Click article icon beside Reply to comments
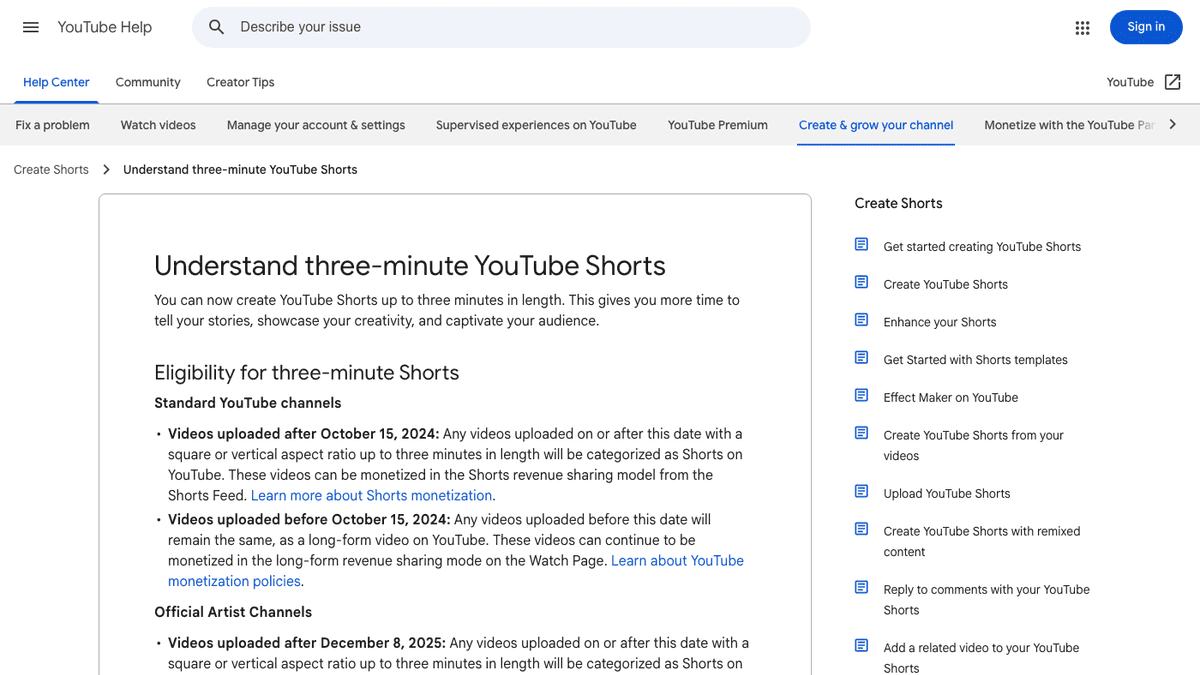This screenshot has height=675, width=1200. pos(861,587)
